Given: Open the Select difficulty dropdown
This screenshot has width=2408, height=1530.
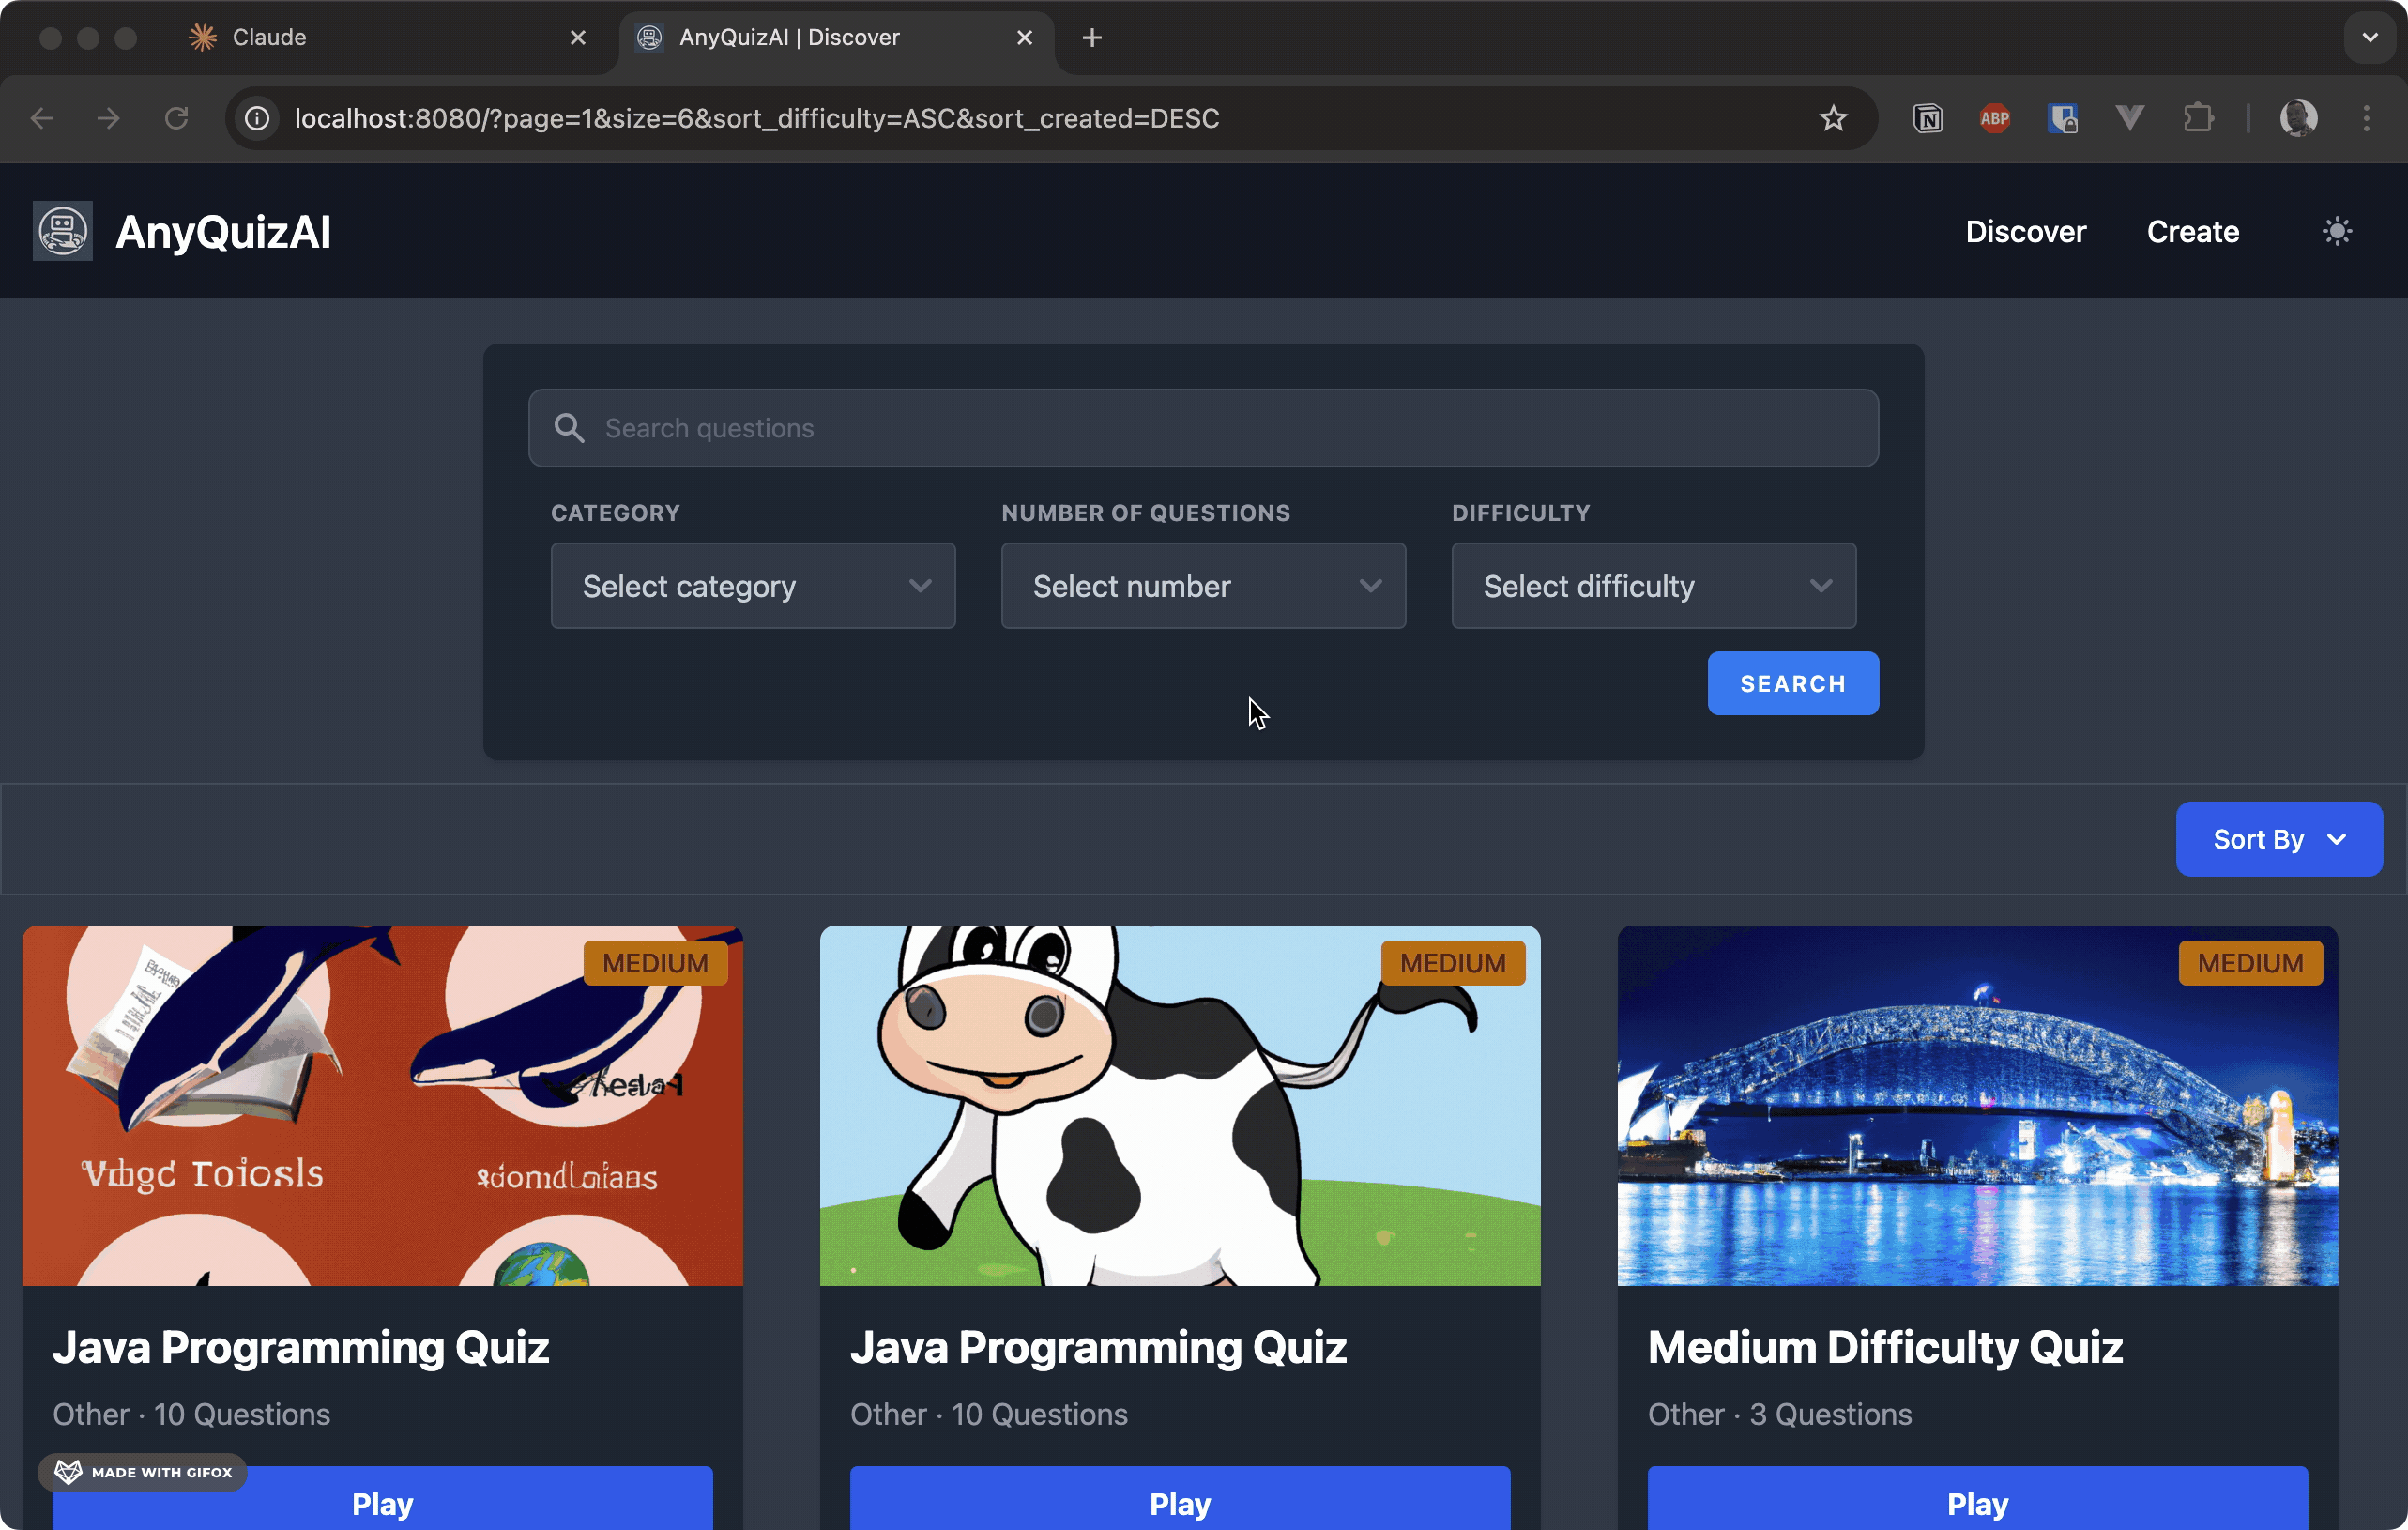Looking at the screenshot, I should coord(1653,586).
